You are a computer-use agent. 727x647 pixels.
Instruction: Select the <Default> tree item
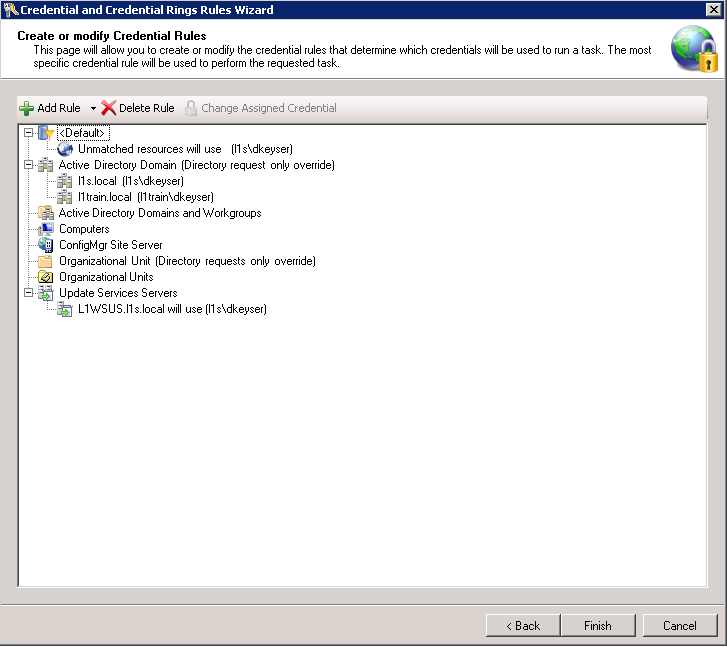[x=83, y=133]
